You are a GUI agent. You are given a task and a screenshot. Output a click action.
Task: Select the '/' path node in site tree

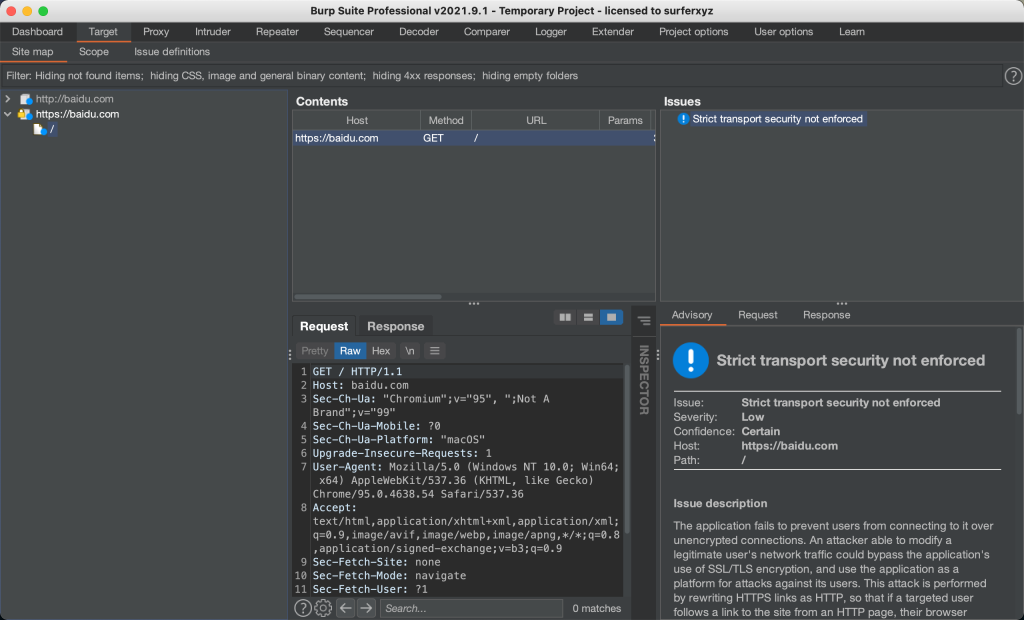pyautogui.click(x=52, y=129)
